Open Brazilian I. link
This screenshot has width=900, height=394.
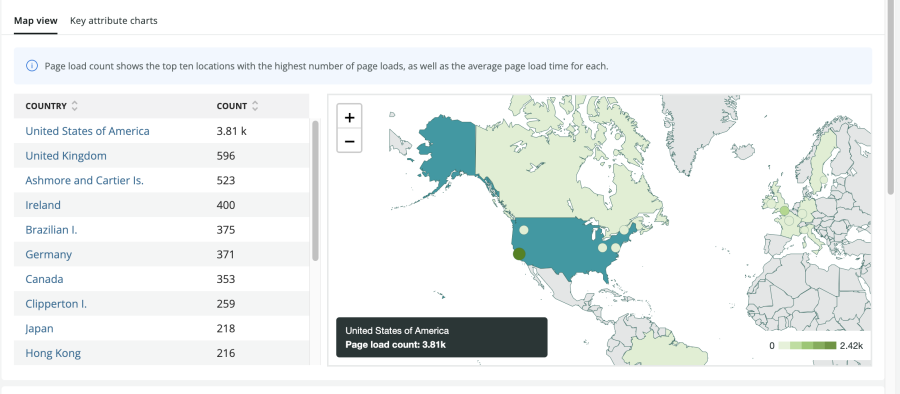[x=51, y=230]
